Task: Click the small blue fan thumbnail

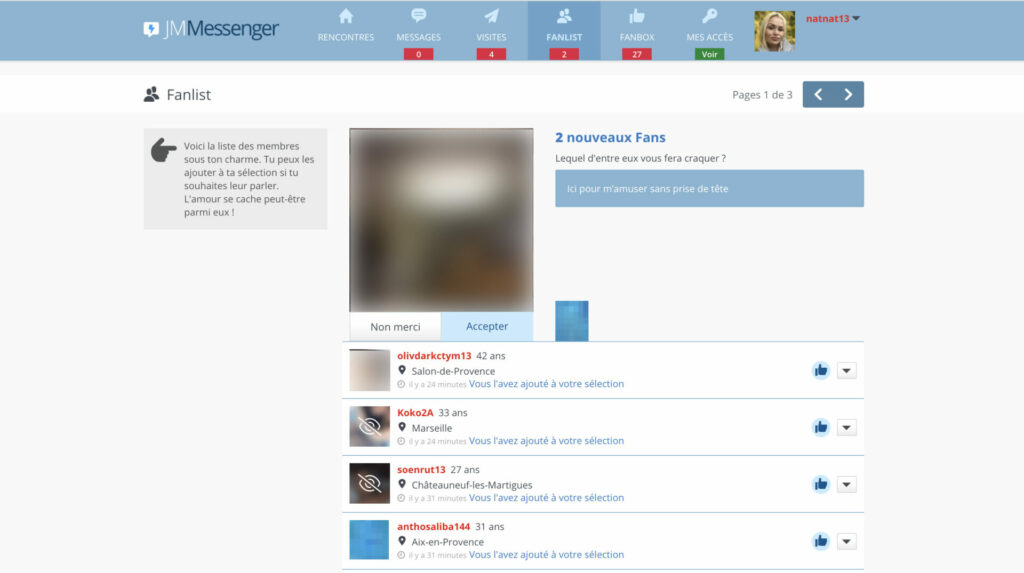Action: coord(571,321)
